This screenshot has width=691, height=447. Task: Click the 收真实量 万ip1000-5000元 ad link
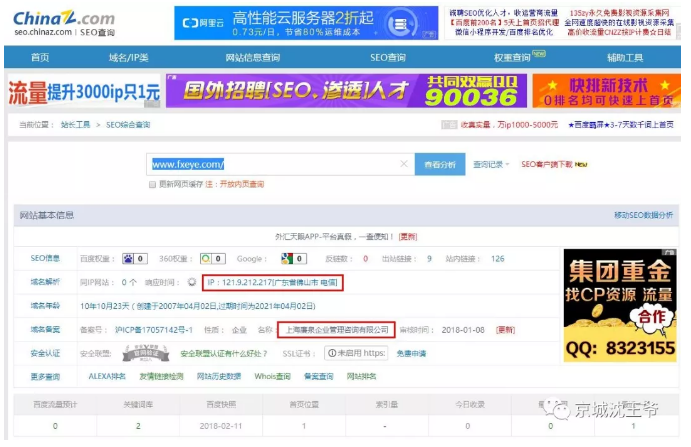(509, 125)
